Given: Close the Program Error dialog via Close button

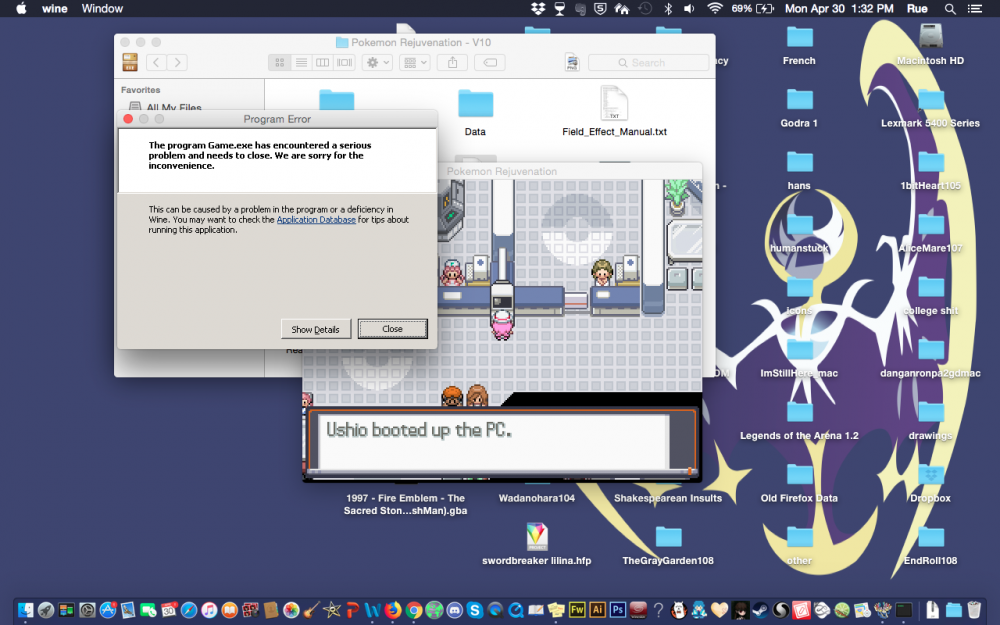Looking at the screenshot, I should pyautogui.click(x=392, y=329).
